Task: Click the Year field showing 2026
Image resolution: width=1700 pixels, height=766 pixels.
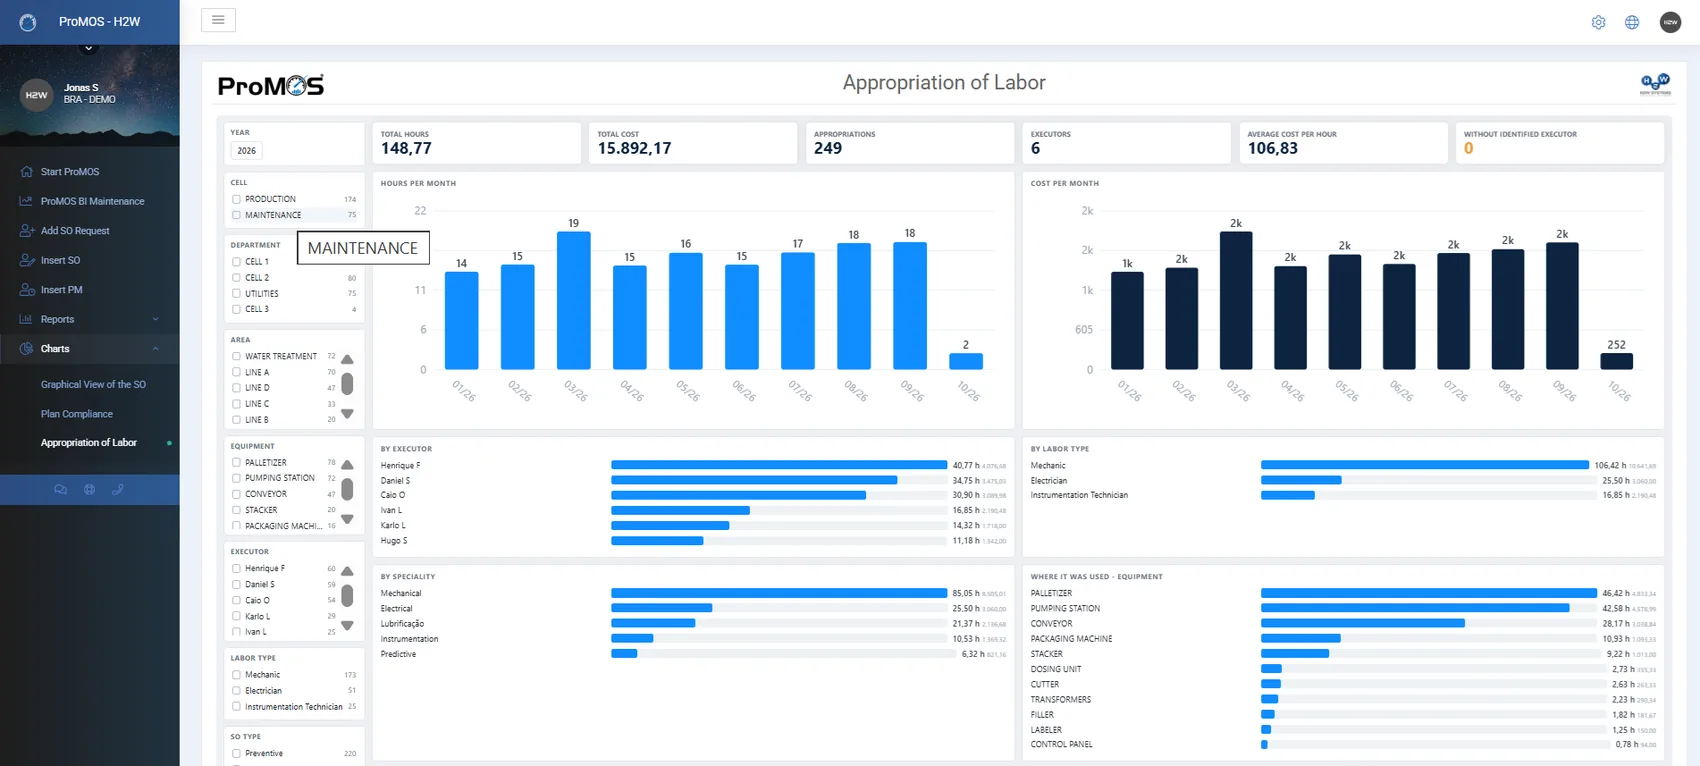Action: point(247,151)
